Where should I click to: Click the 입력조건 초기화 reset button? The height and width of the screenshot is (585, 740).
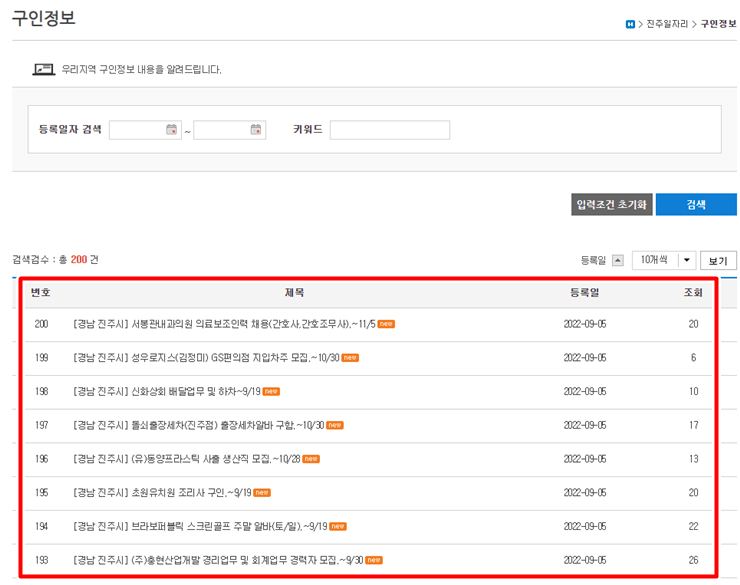point(612,204)
